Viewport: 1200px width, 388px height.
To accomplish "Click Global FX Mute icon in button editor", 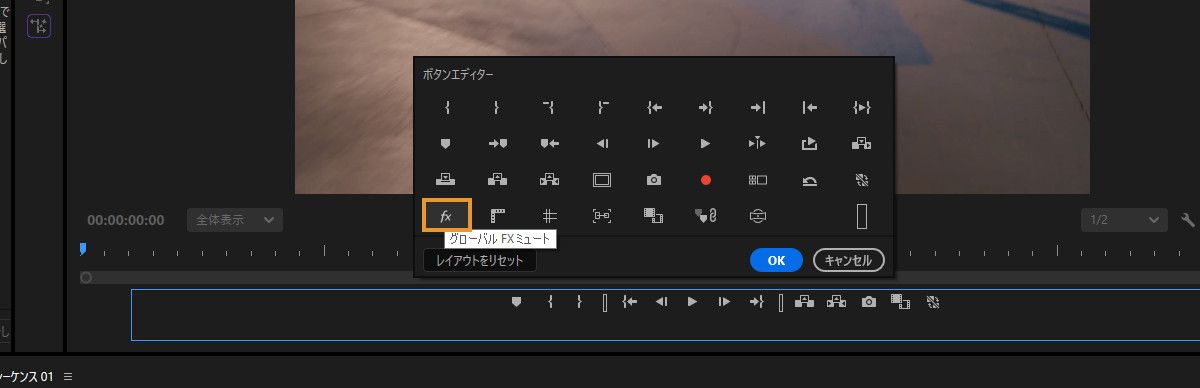I will [x=447, y=215].
